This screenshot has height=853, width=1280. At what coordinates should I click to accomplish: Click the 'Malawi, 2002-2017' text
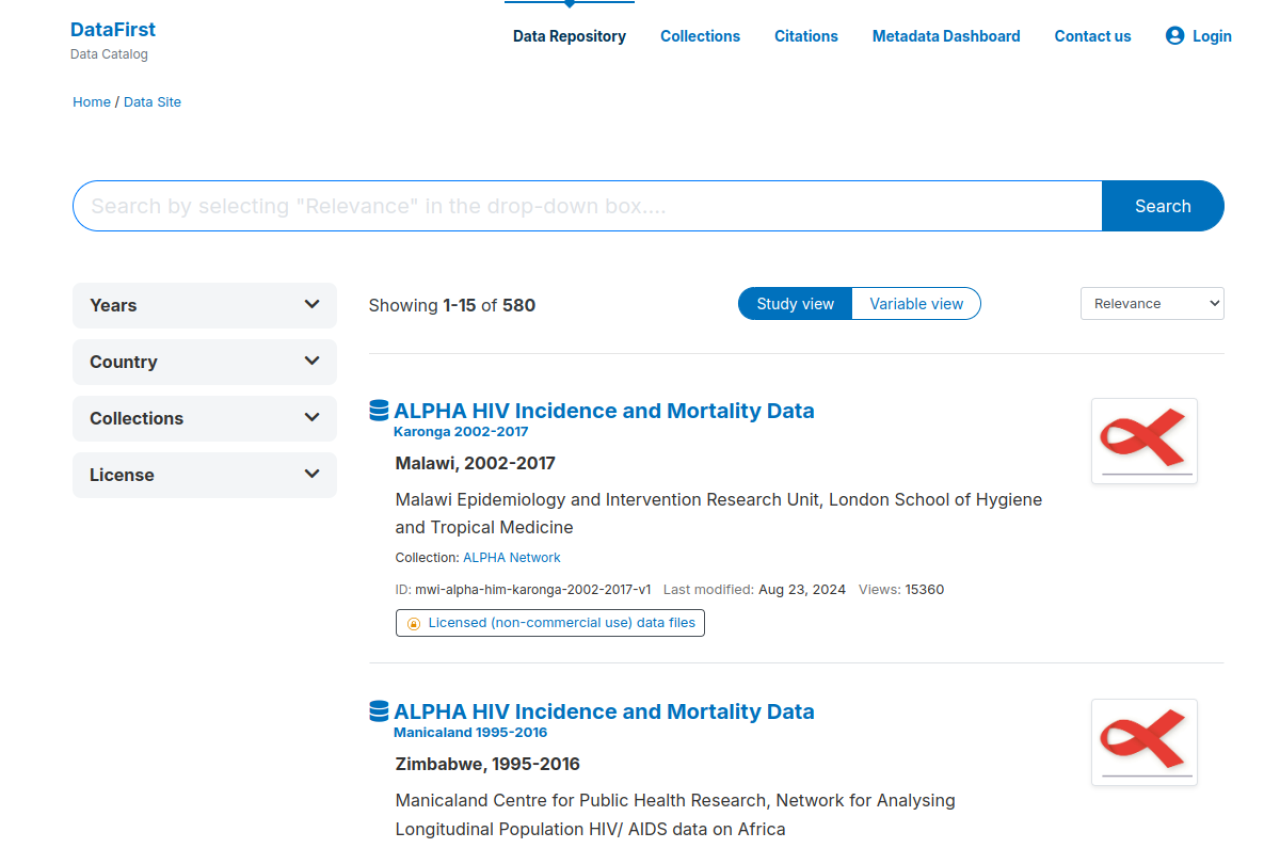475,463
